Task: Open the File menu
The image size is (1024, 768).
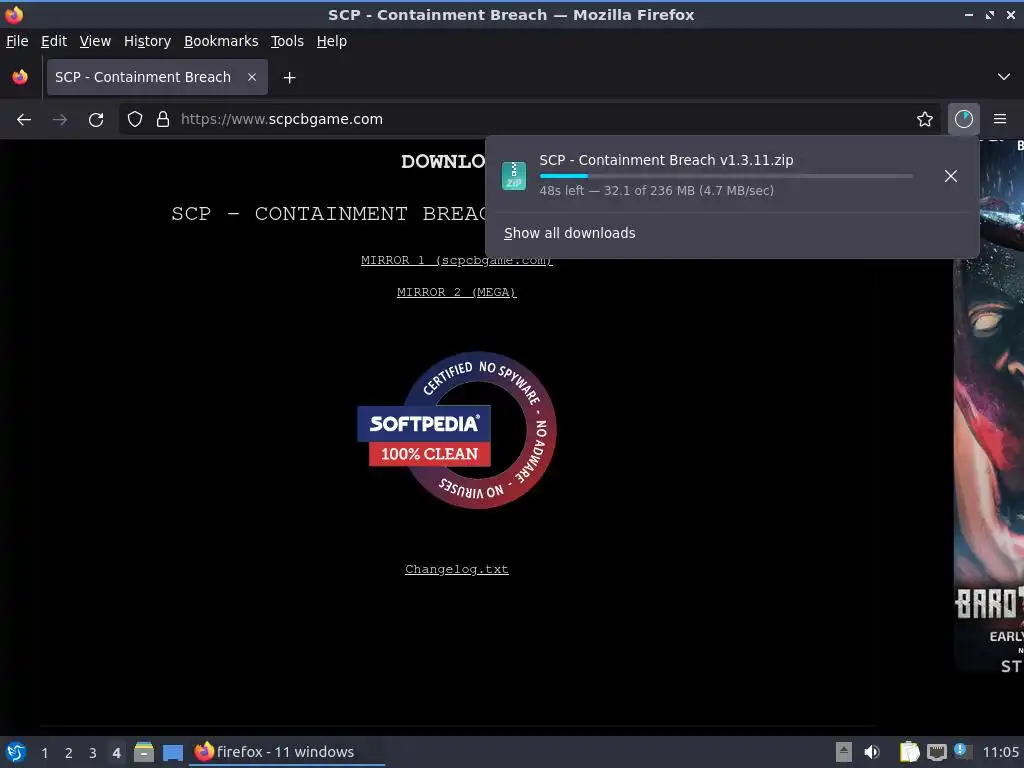Action: [17, 41]
